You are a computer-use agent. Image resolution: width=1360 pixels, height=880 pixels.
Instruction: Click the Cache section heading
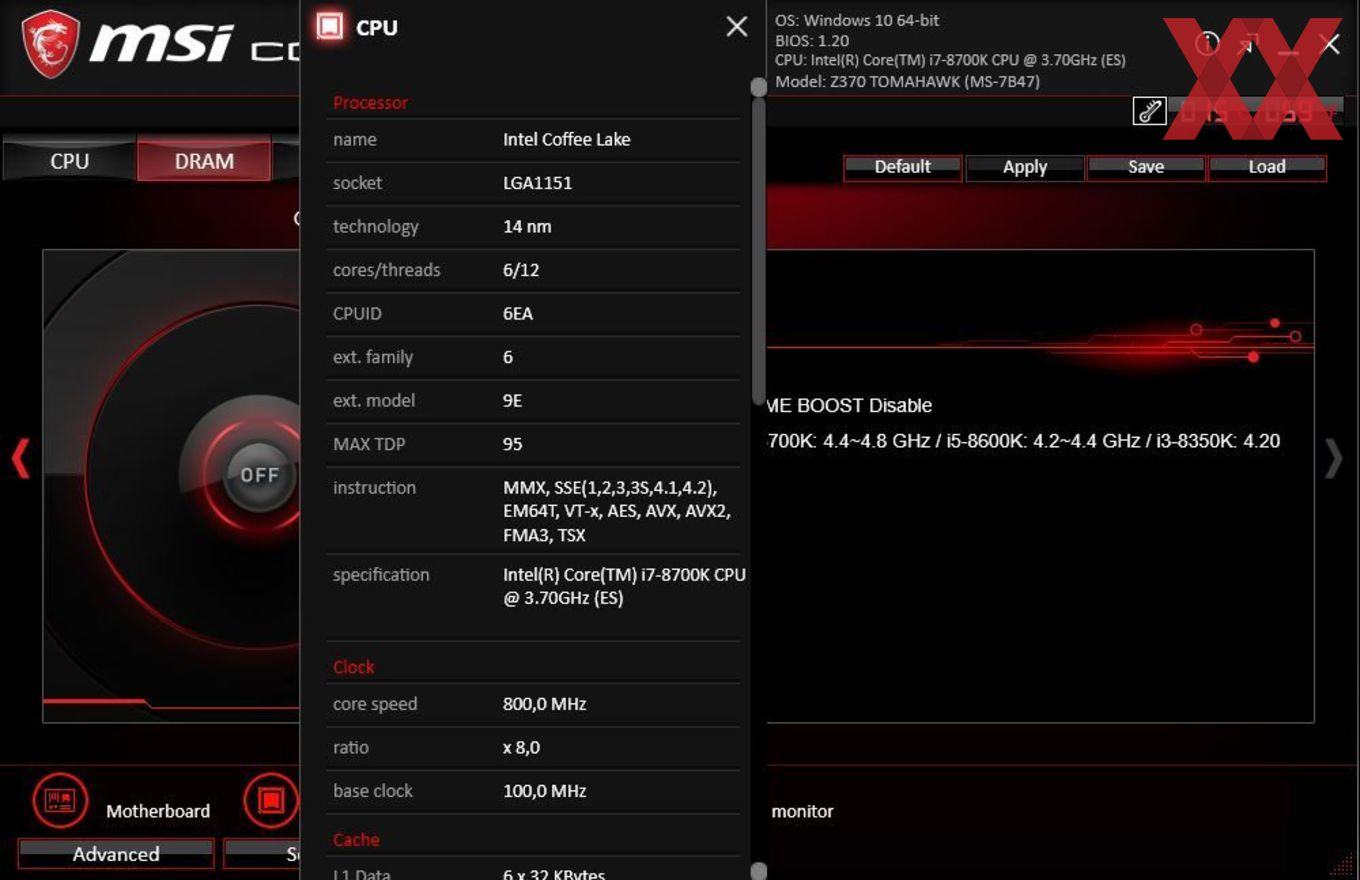pyautogui.click(x=356, y=840)
